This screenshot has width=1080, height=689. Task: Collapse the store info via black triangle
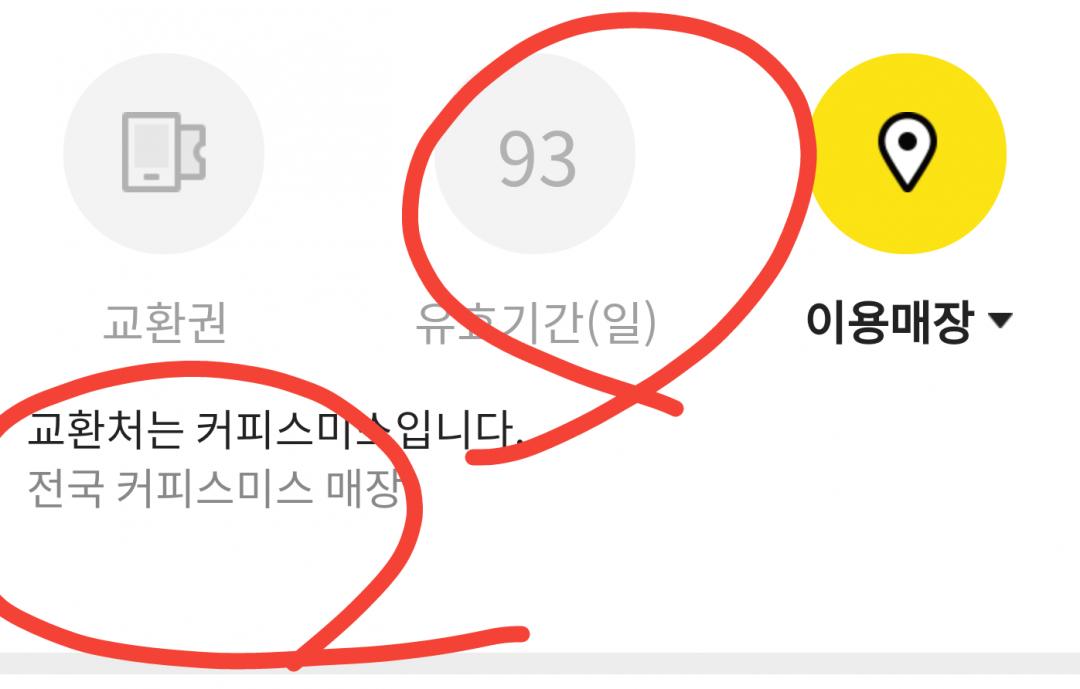click(1000, 320)
